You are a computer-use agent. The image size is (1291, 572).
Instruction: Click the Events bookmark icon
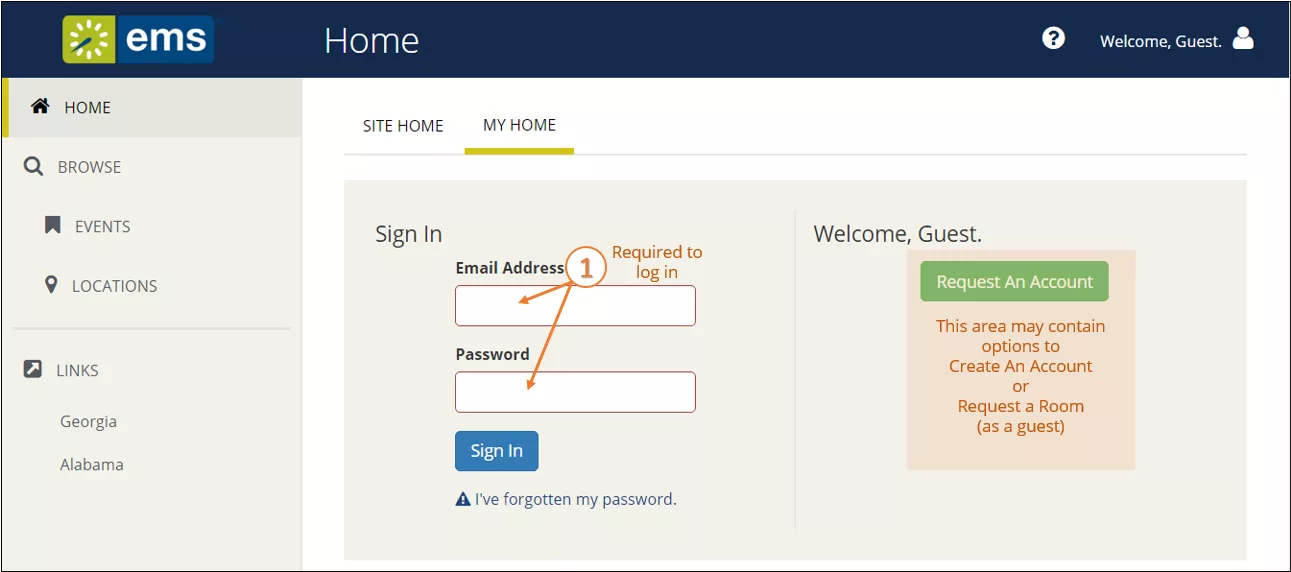53,225
